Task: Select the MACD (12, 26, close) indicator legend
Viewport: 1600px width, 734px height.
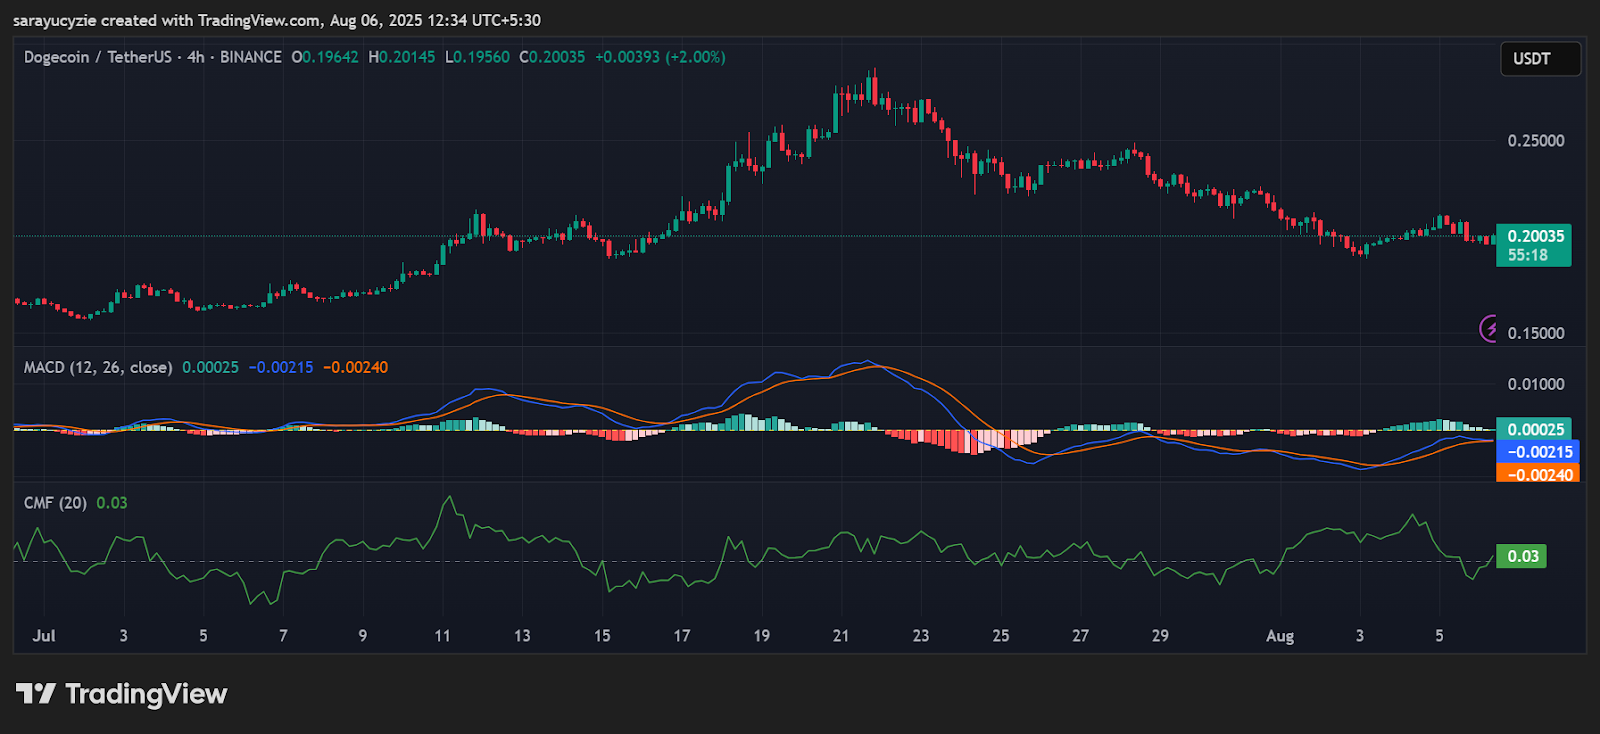Action: tap(97, 367)
